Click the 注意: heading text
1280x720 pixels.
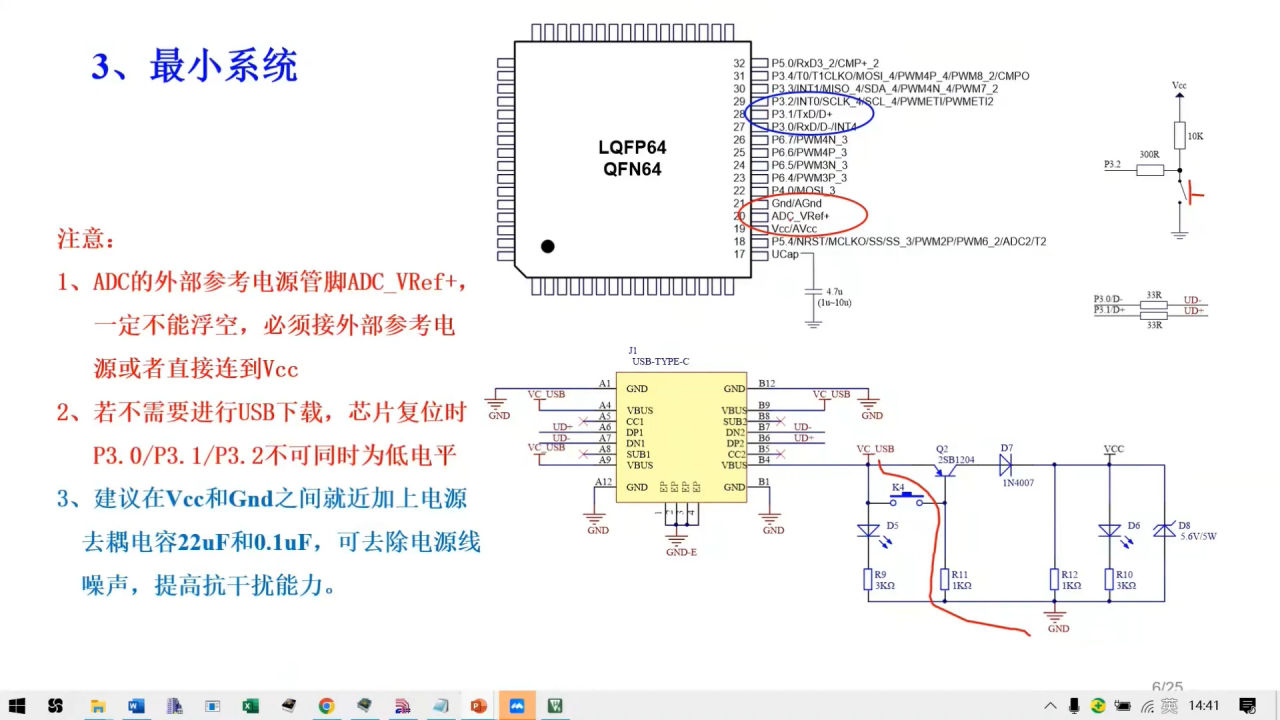[86, 240]
